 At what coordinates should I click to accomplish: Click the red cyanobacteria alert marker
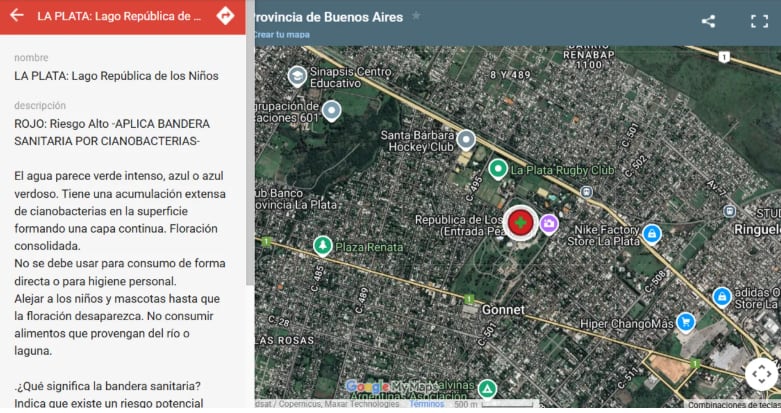[521, 223]
